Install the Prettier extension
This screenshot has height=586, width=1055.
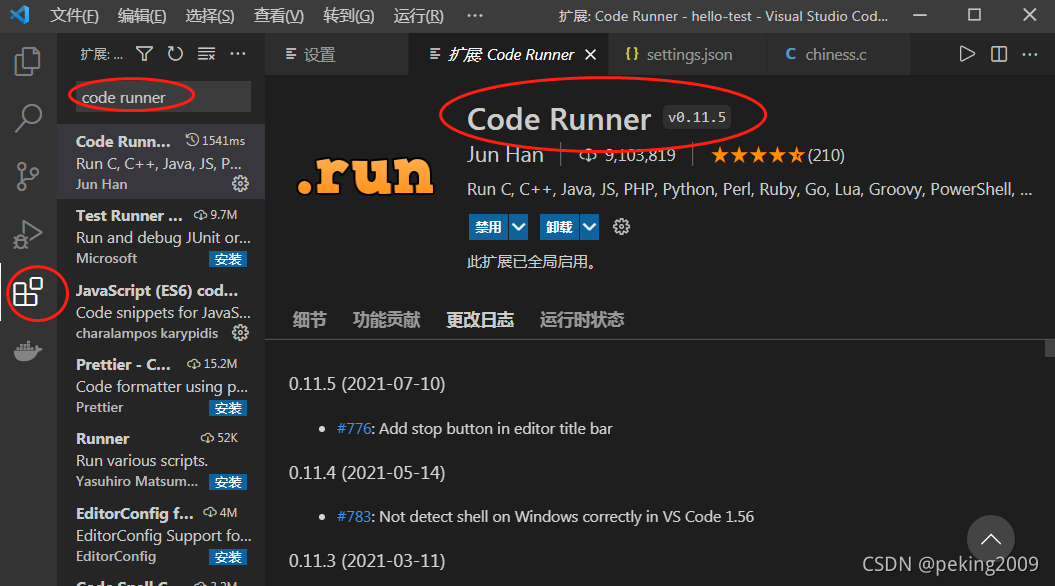click(228, 408)
